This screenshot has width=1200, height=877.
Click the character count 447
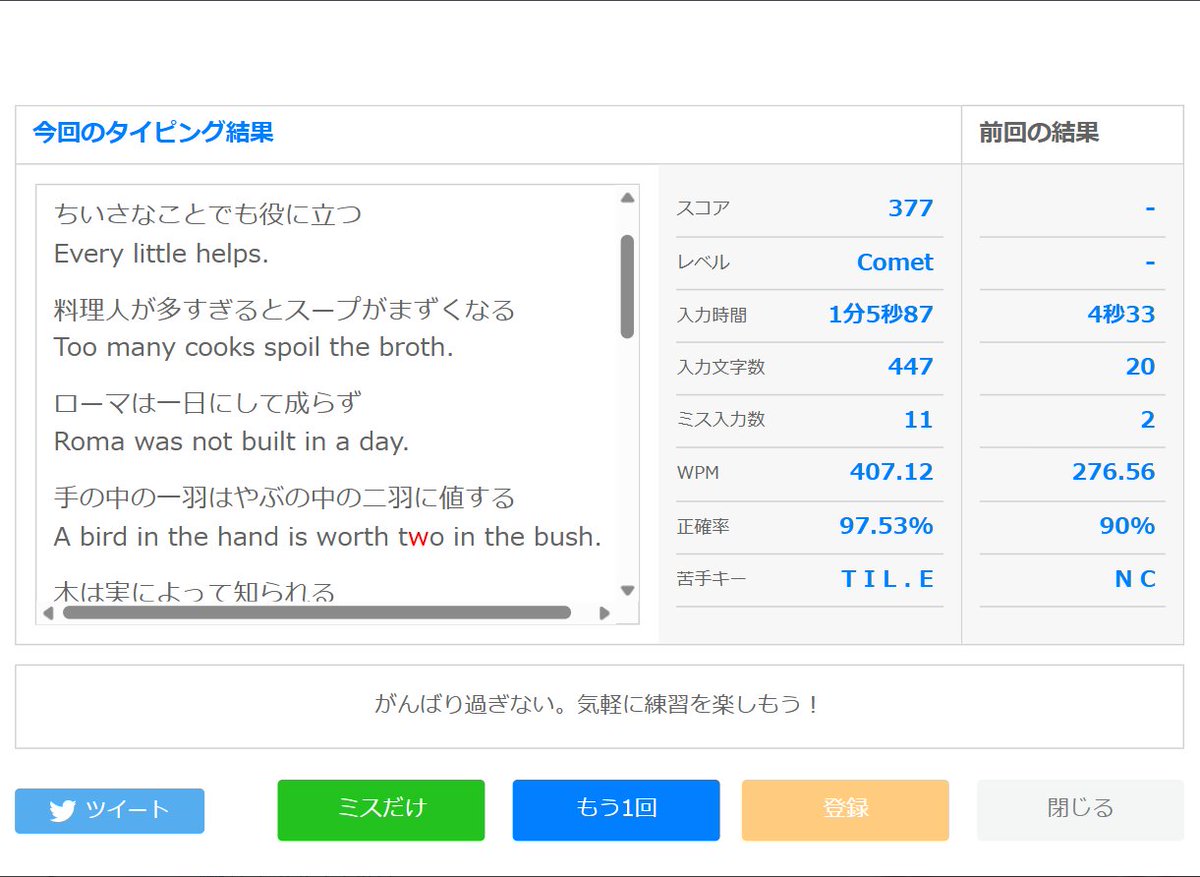pyautogui.click(x=910, y=367)
